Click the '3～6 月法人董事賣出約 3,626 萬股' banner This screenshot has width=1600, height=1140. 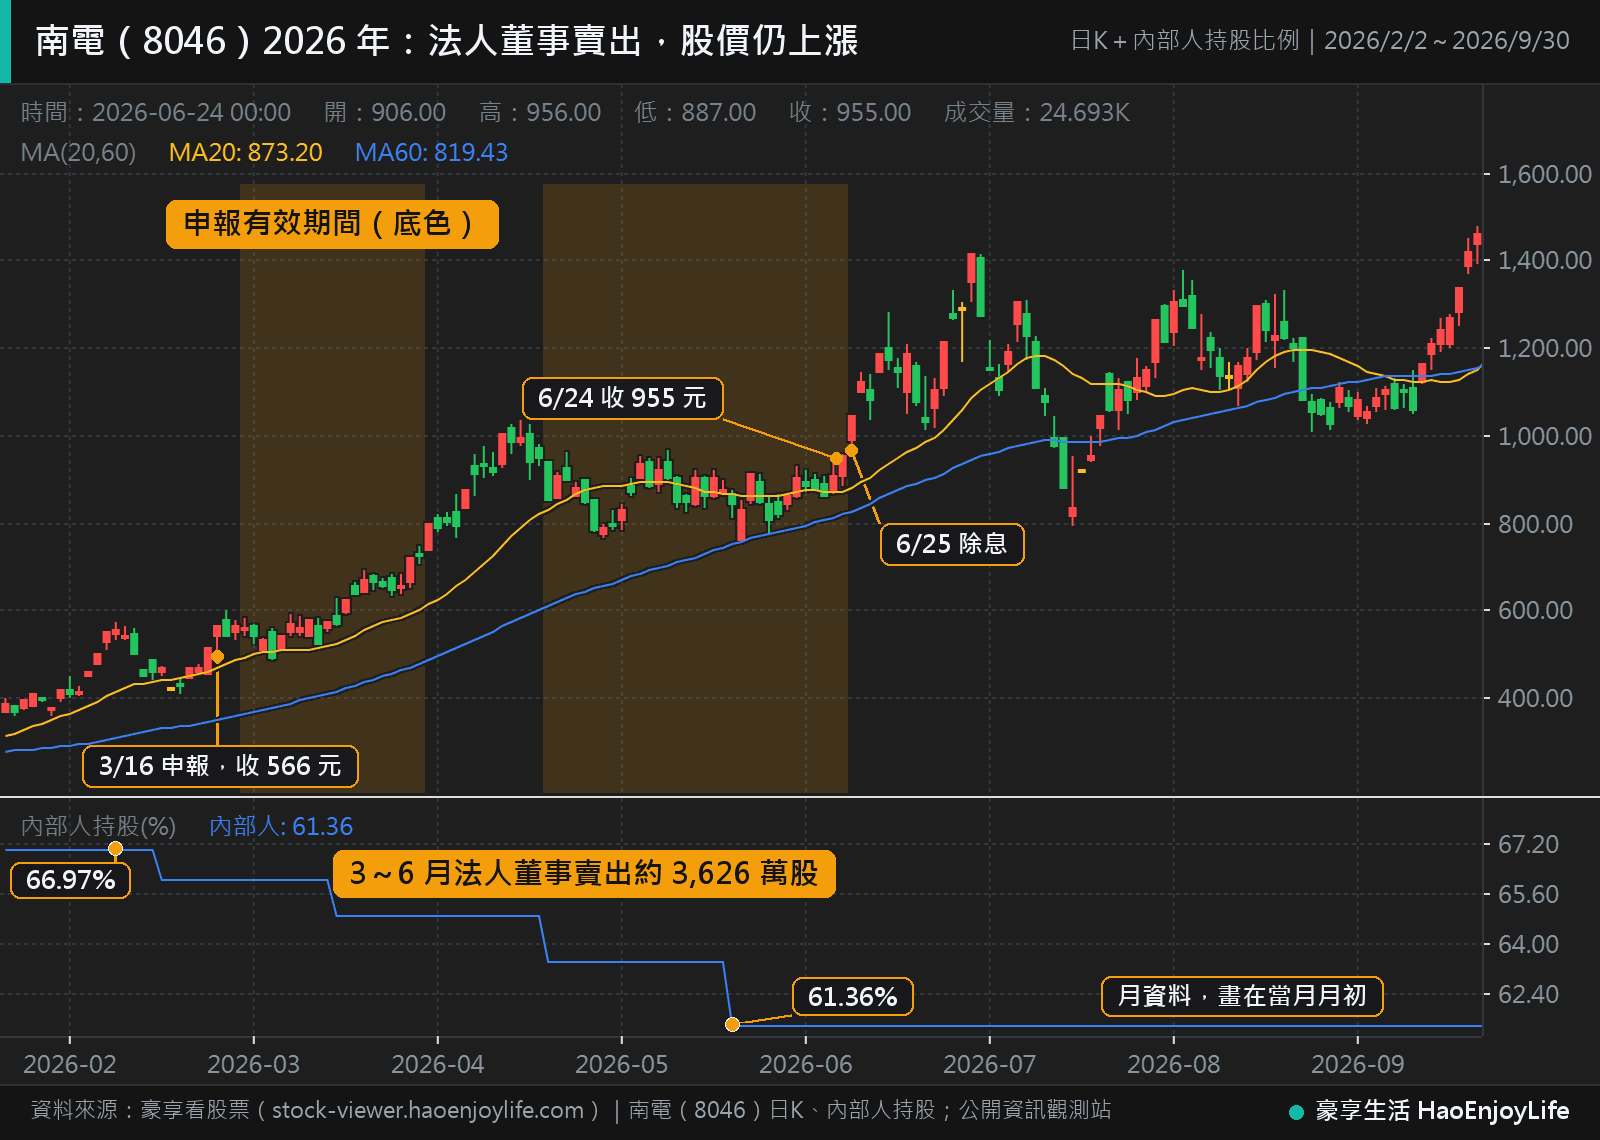(x=584, y=874)
